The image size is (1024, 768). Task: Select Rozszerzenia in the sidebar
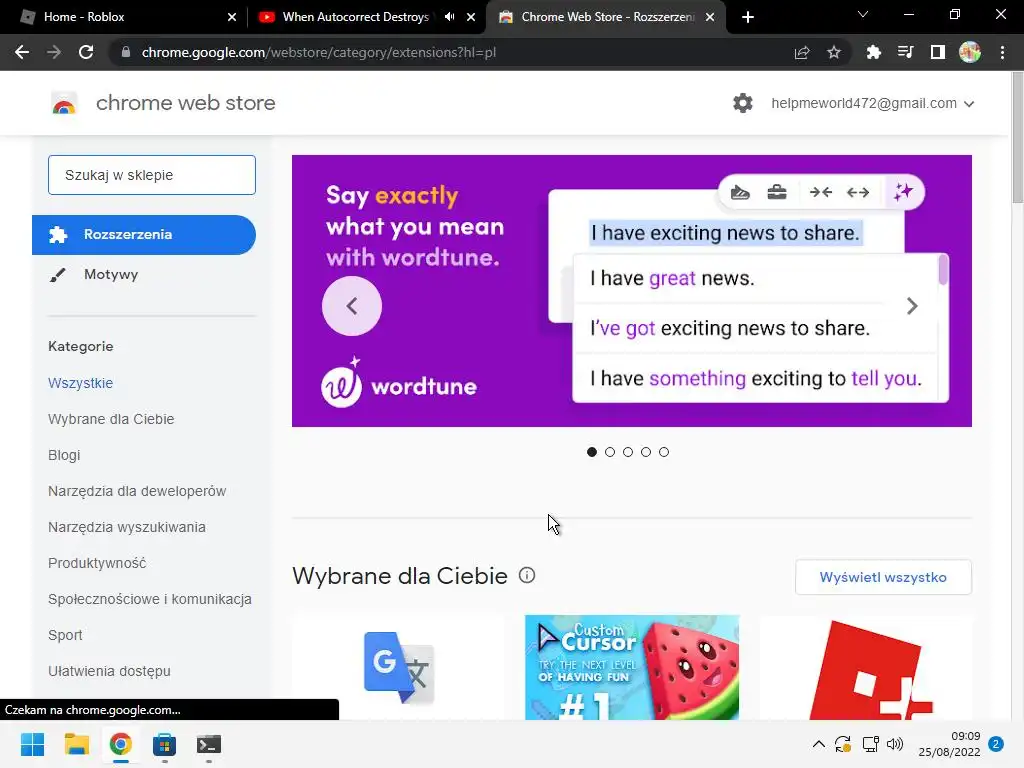click(144, 234)
